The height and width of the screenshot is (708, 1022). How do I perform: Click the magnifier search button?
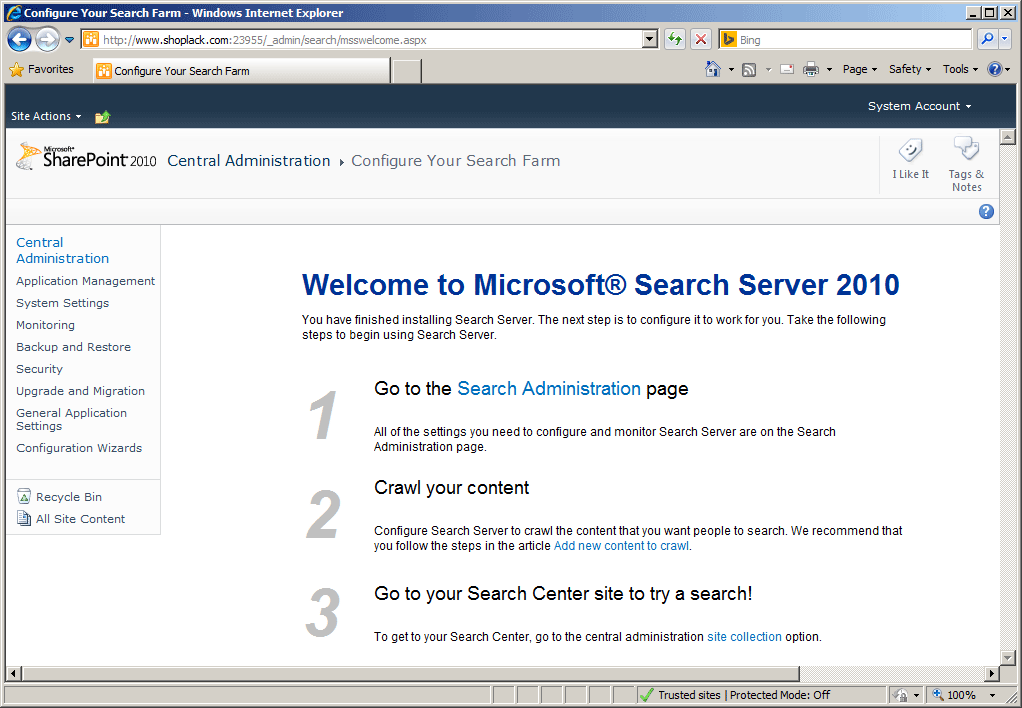[x=987, y=40]
